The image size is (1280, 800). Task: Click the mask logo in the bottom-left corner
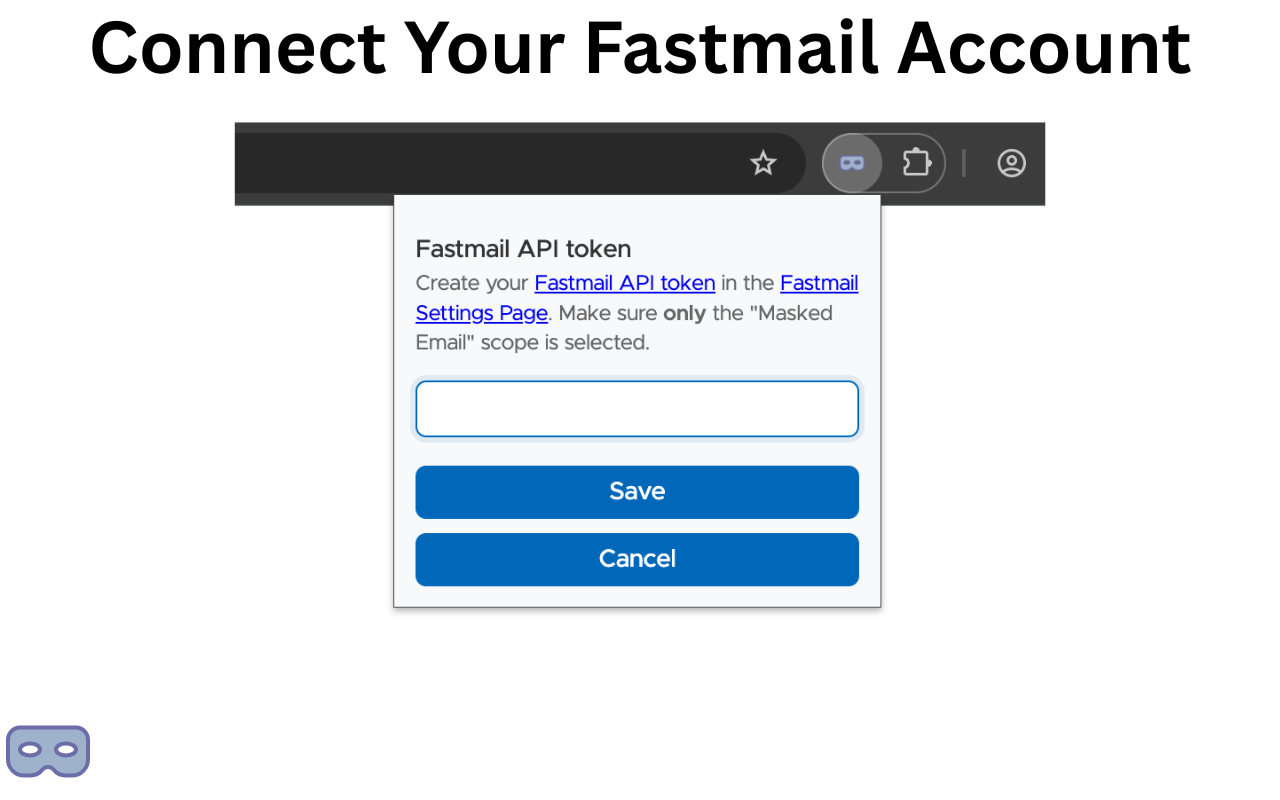pos(48,750)
